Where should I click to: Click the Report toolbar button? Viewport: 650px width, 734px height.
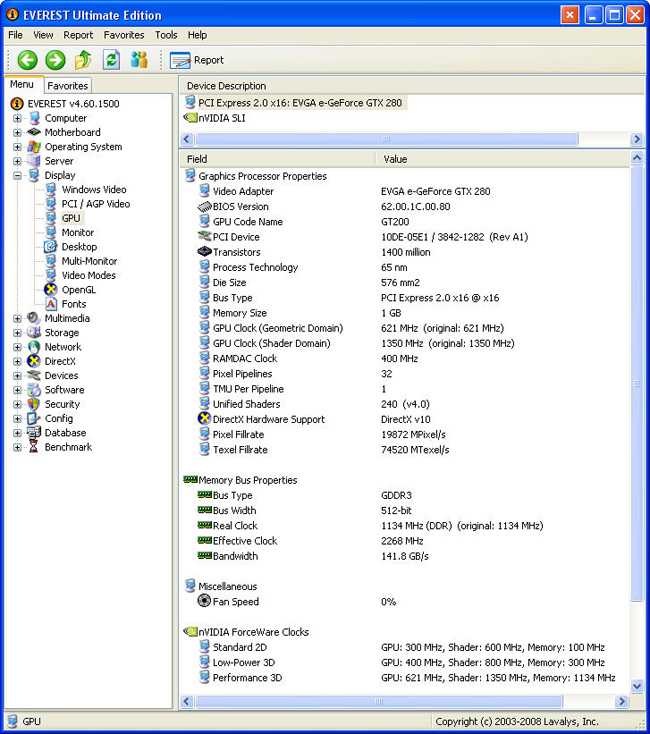pos(197,60)
